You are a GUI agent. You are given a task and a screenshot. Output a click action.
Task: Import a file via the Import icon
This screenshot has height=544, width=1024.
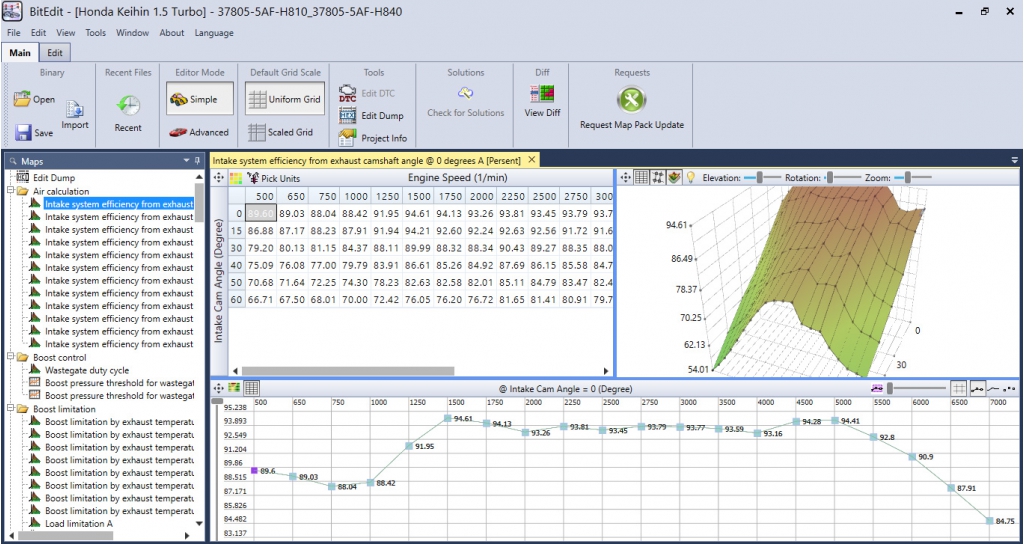[x=74, y=110]
